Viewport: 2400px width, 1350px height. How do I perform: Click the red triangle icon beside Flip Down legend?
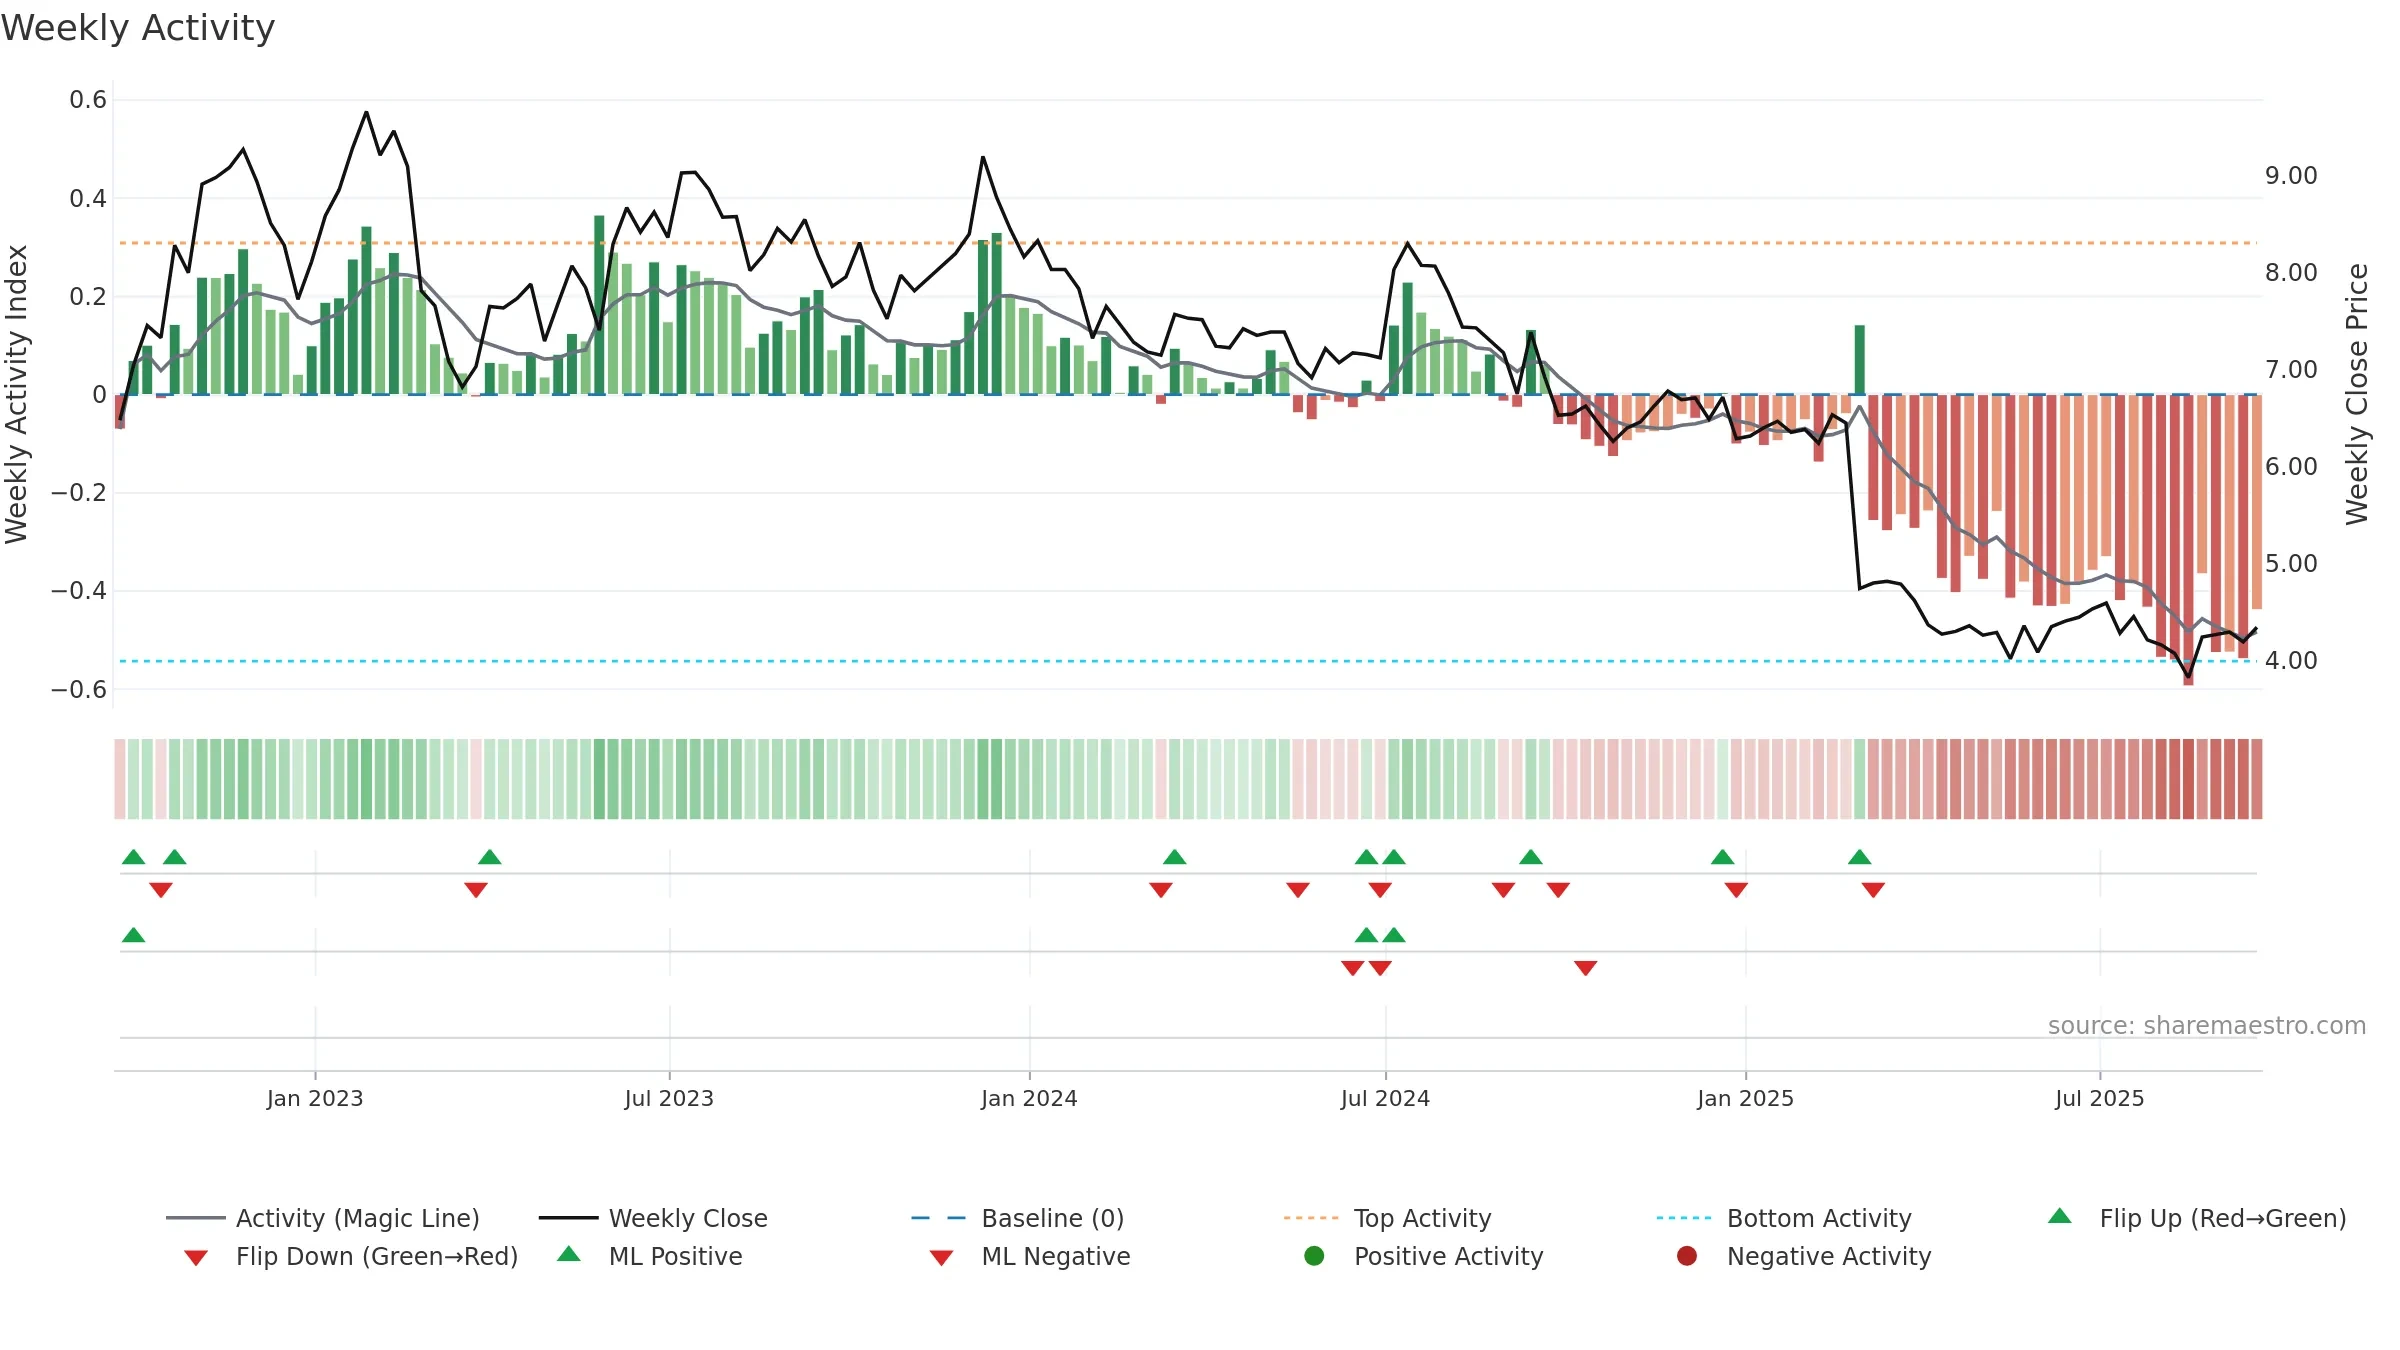coord(196,1258)
